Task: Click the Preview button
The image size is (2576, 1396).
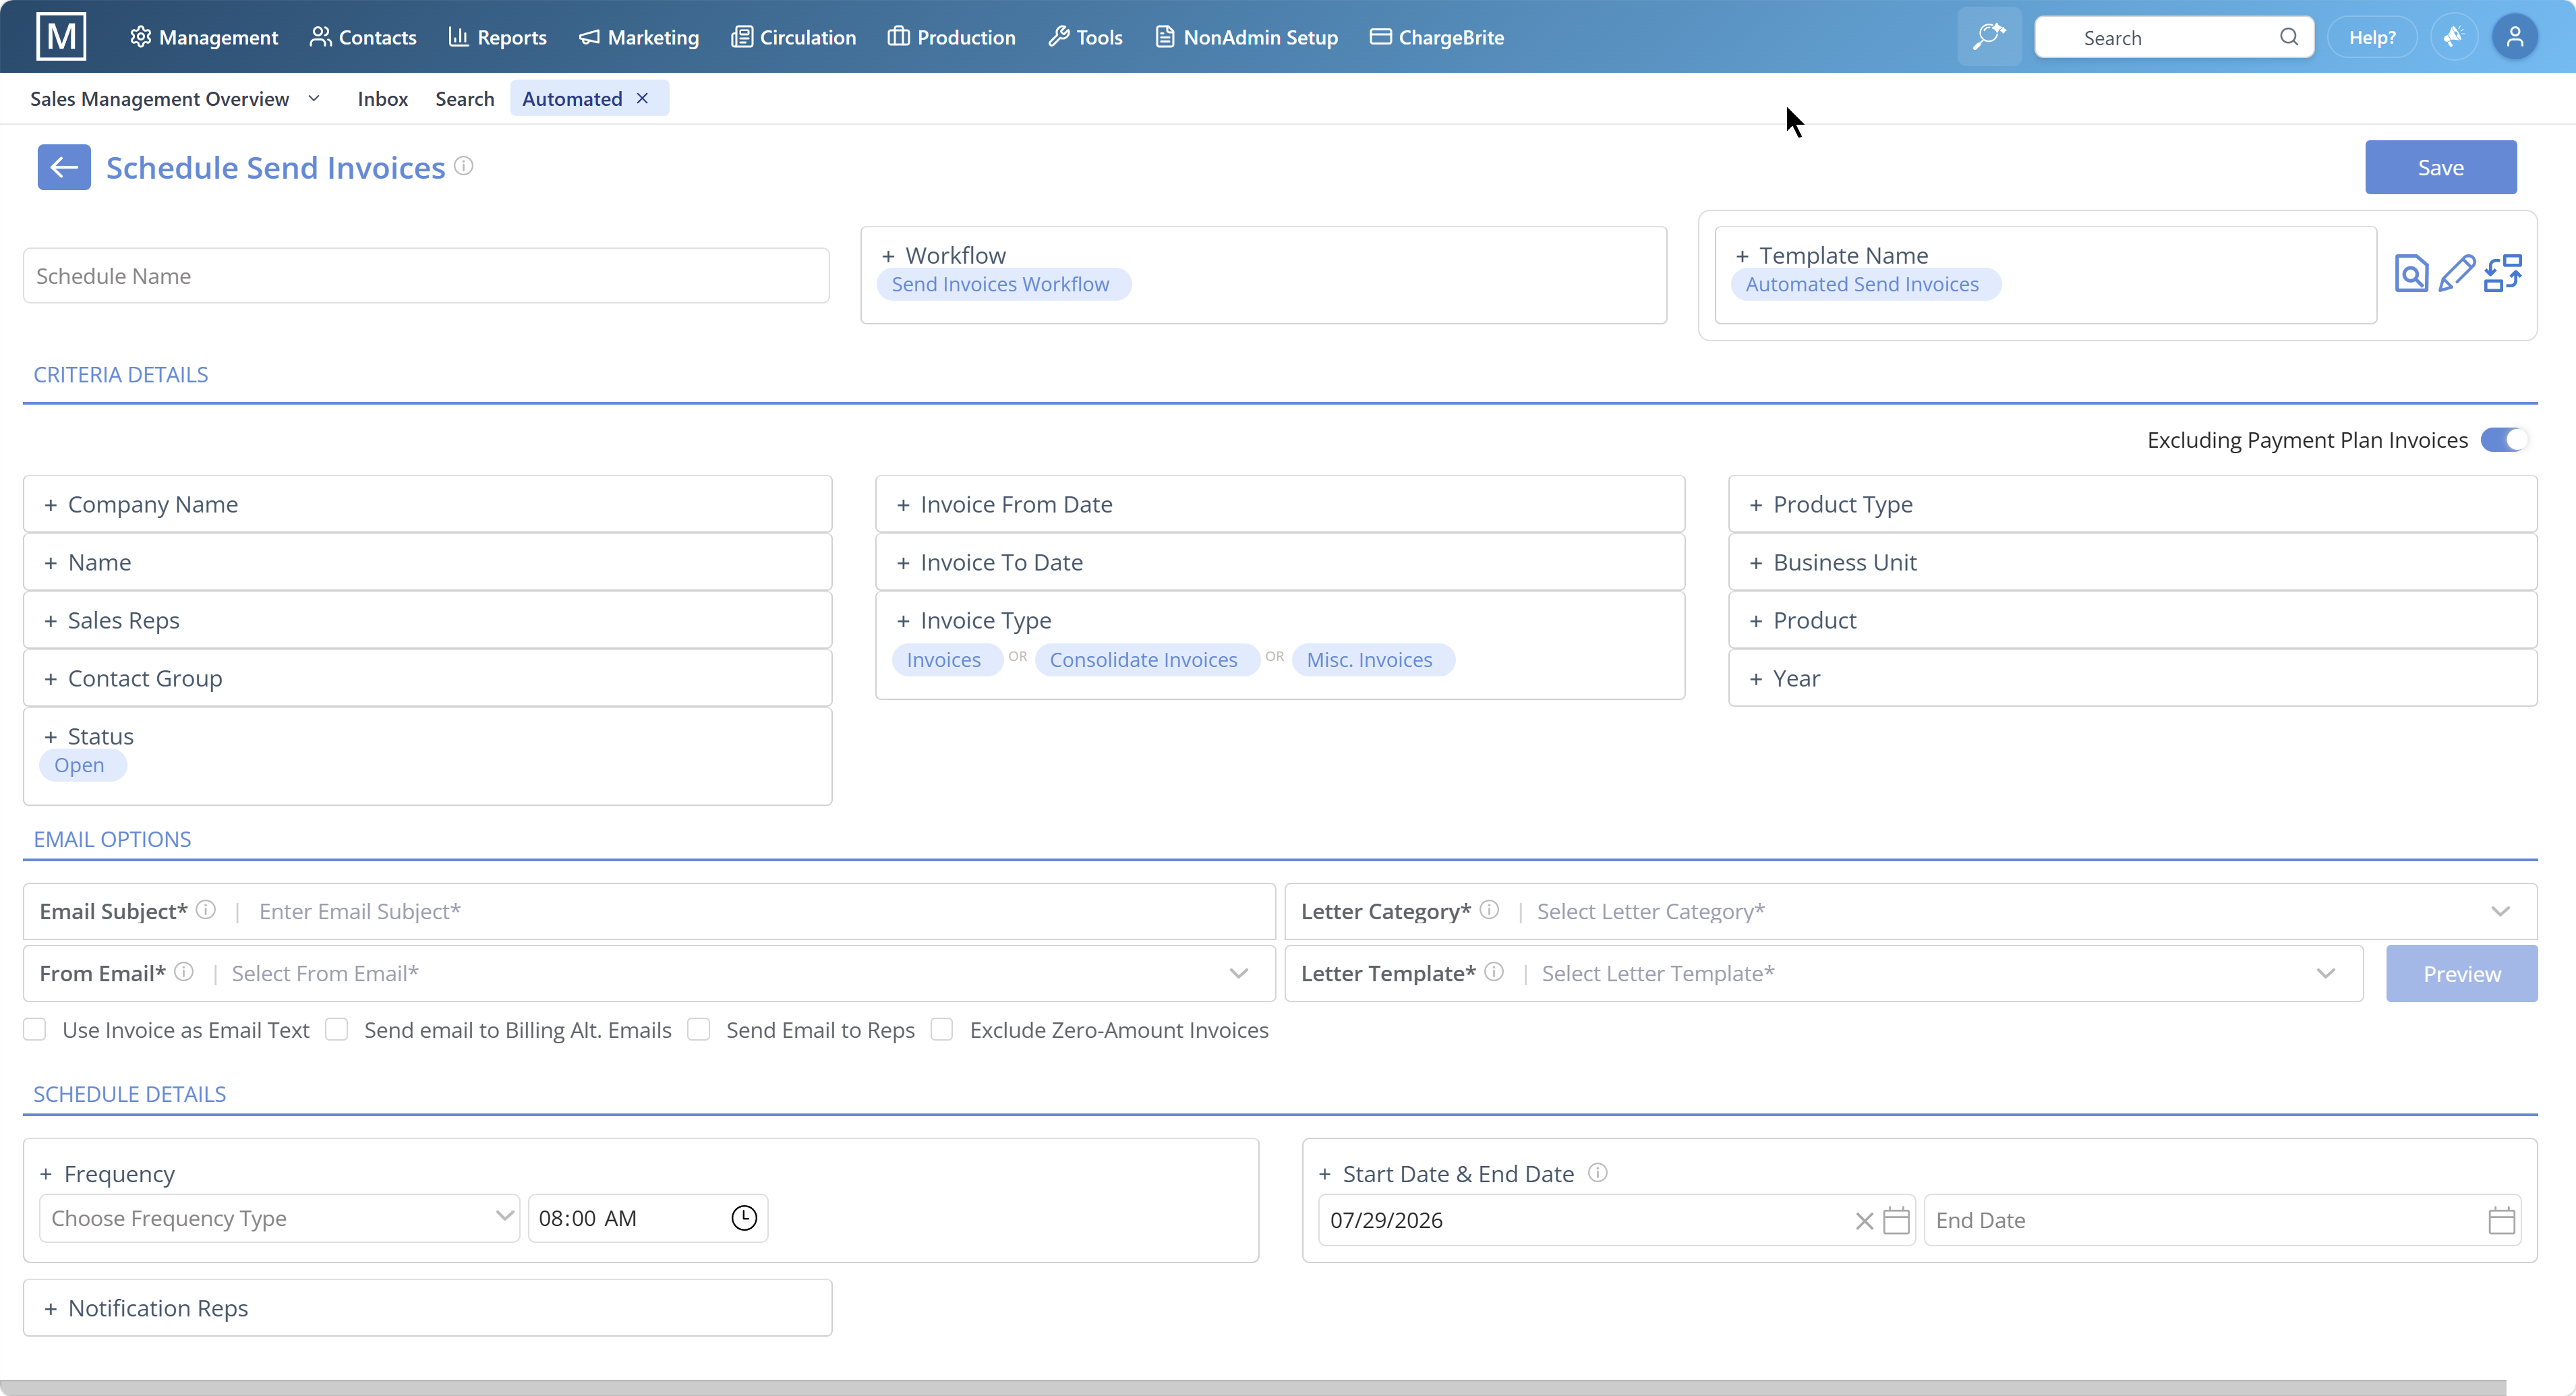Action: (x=2461, y=973)
